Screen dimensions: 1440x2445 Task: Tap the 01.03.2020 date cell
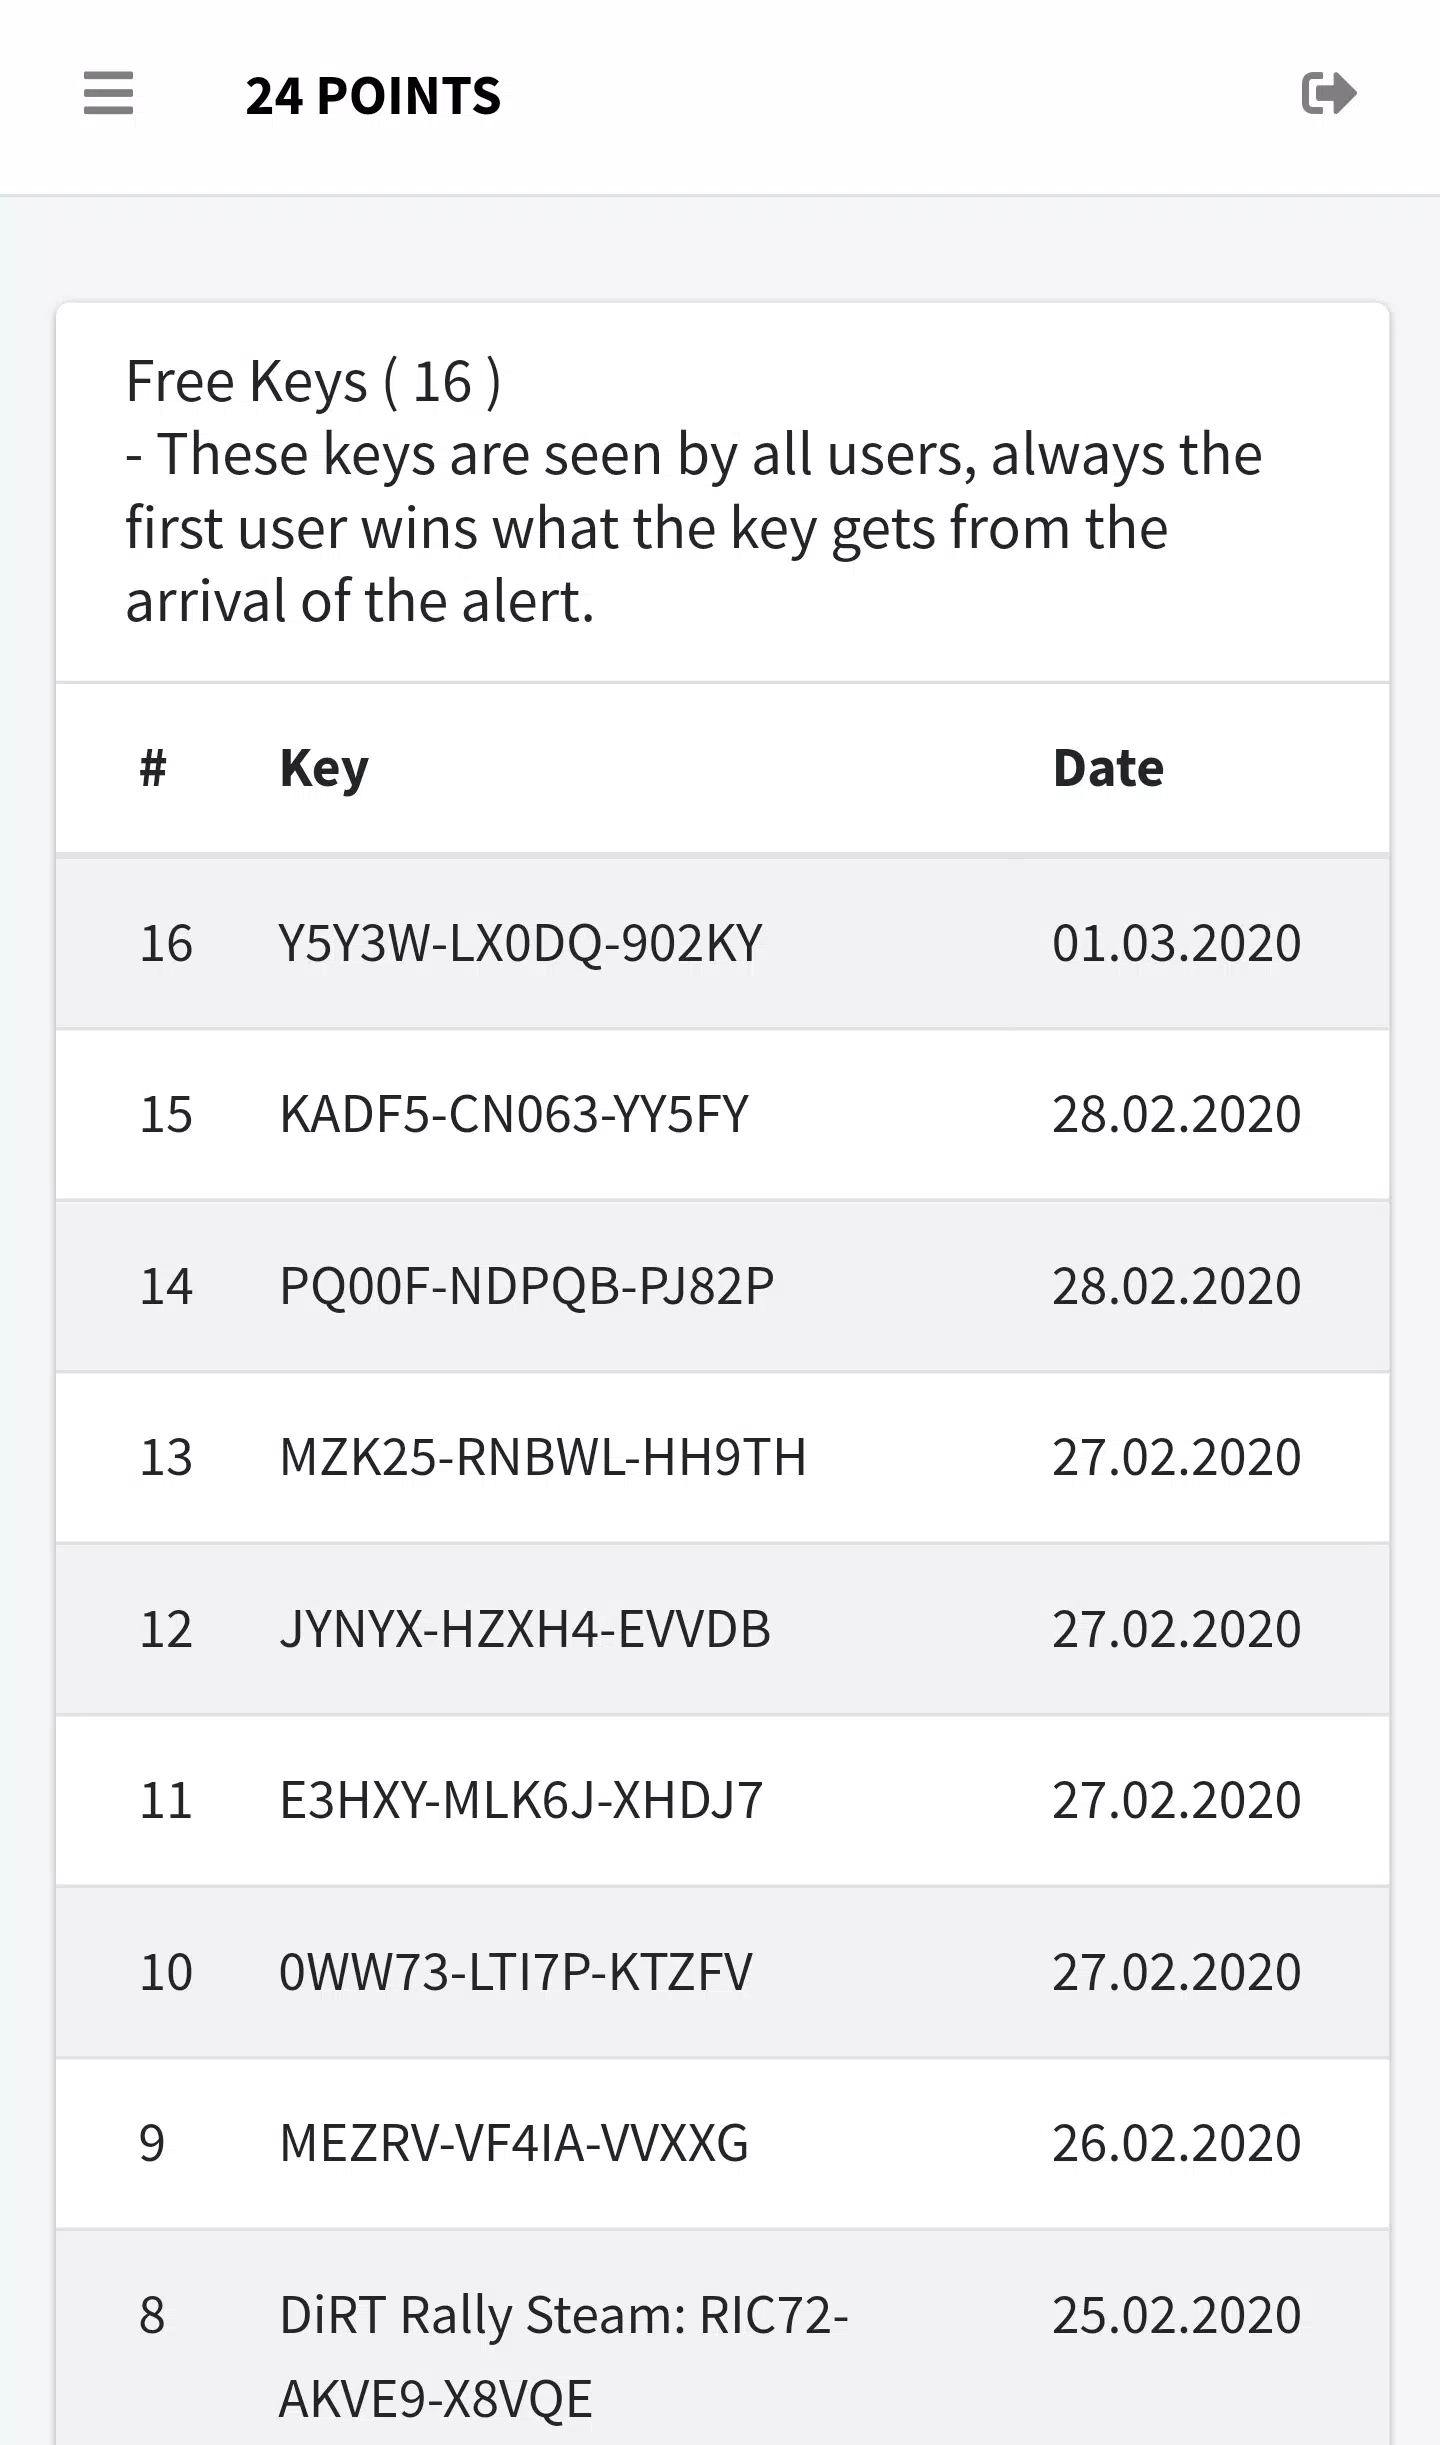(1177, 943)
